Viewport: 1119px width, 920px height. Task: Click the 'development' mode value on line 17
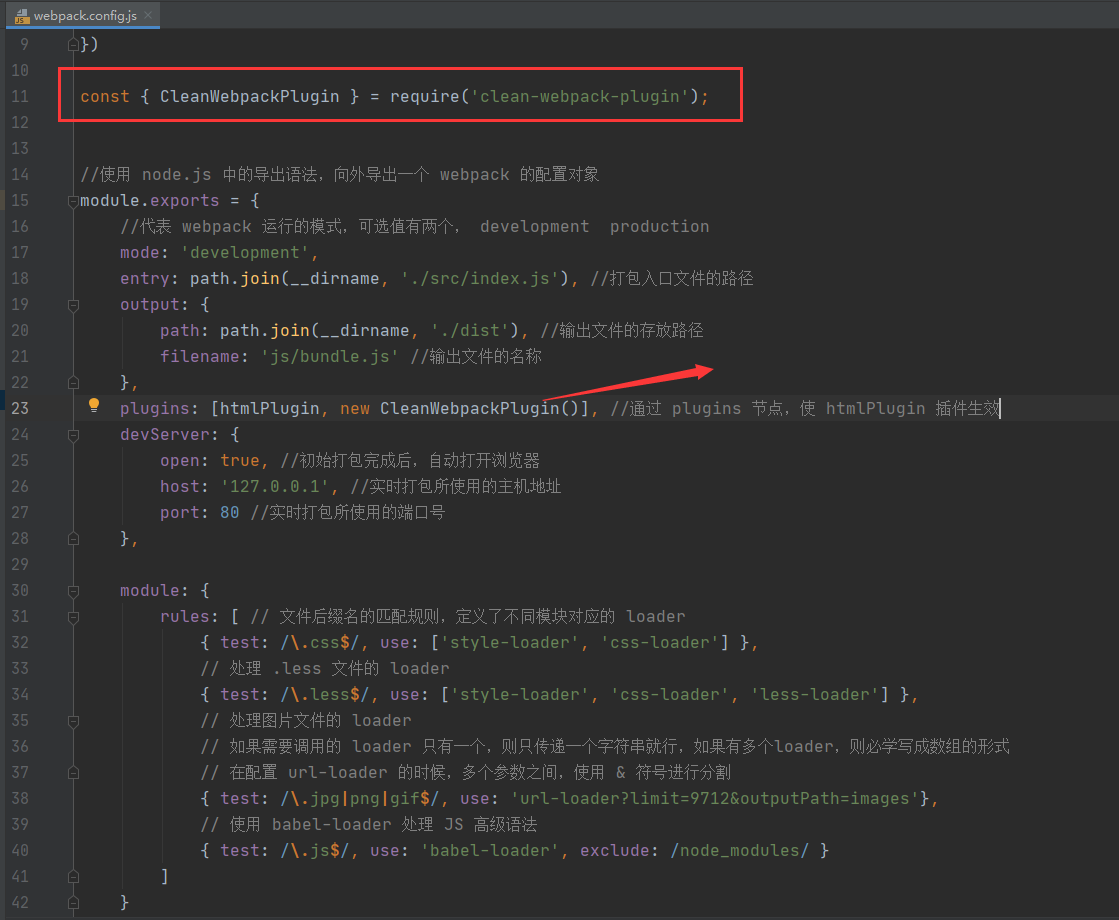(x=245, y=253)
